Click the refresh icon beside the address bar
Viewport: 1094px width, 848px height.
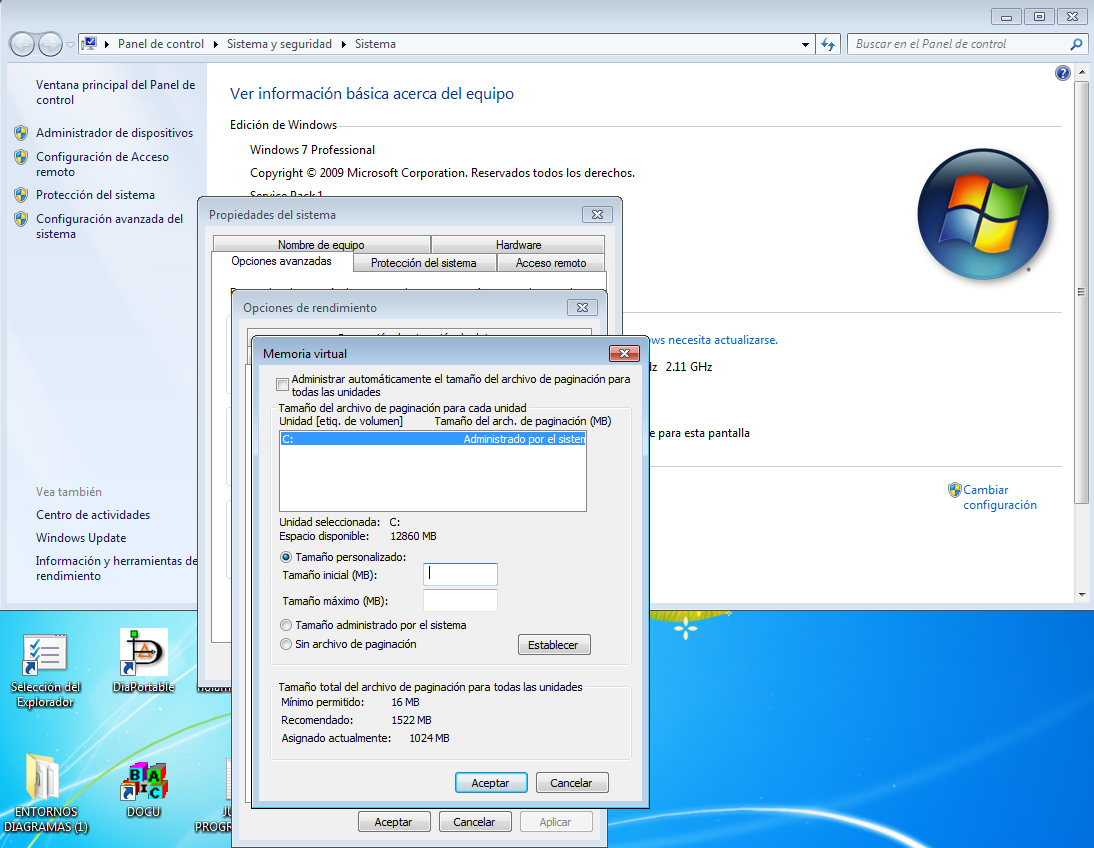[x=828, y=44]
